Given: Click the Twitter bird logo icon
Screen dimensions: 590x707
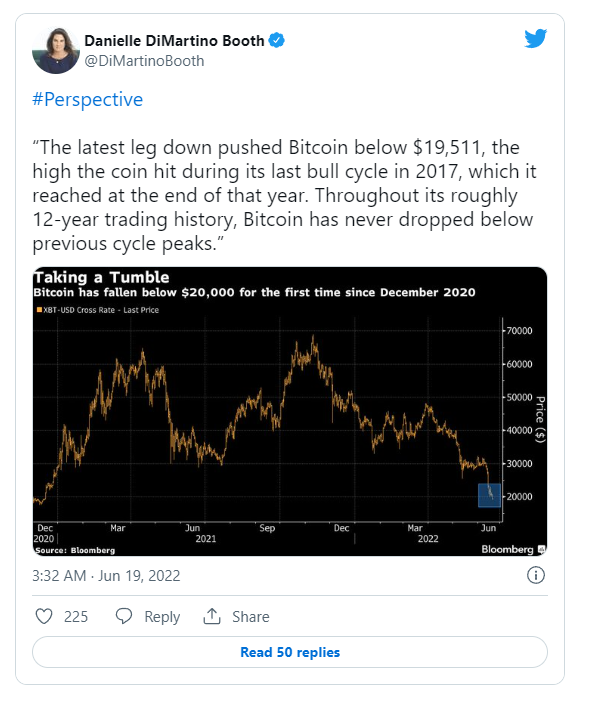Looking at the screenshot, I should click(x=535, y=38).
